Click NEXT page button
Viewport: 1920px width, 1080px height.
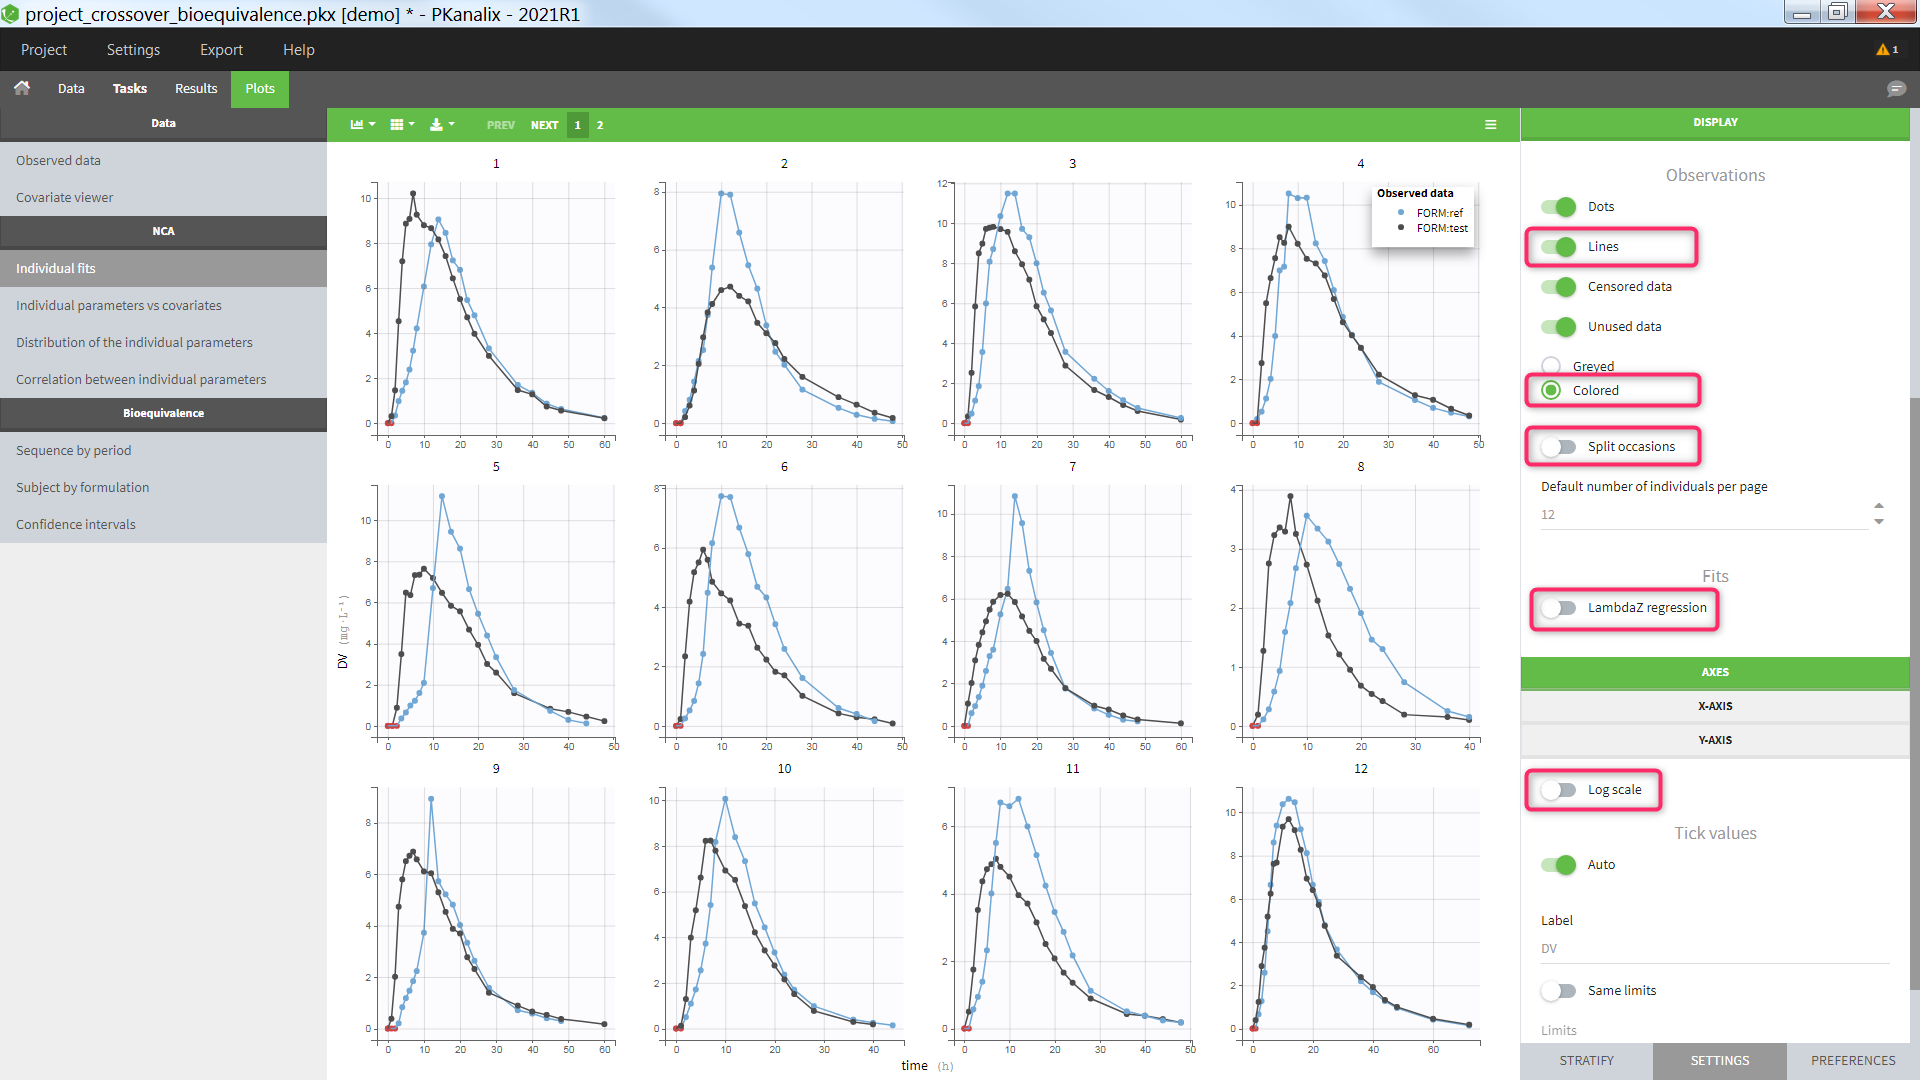coord(544,125)
